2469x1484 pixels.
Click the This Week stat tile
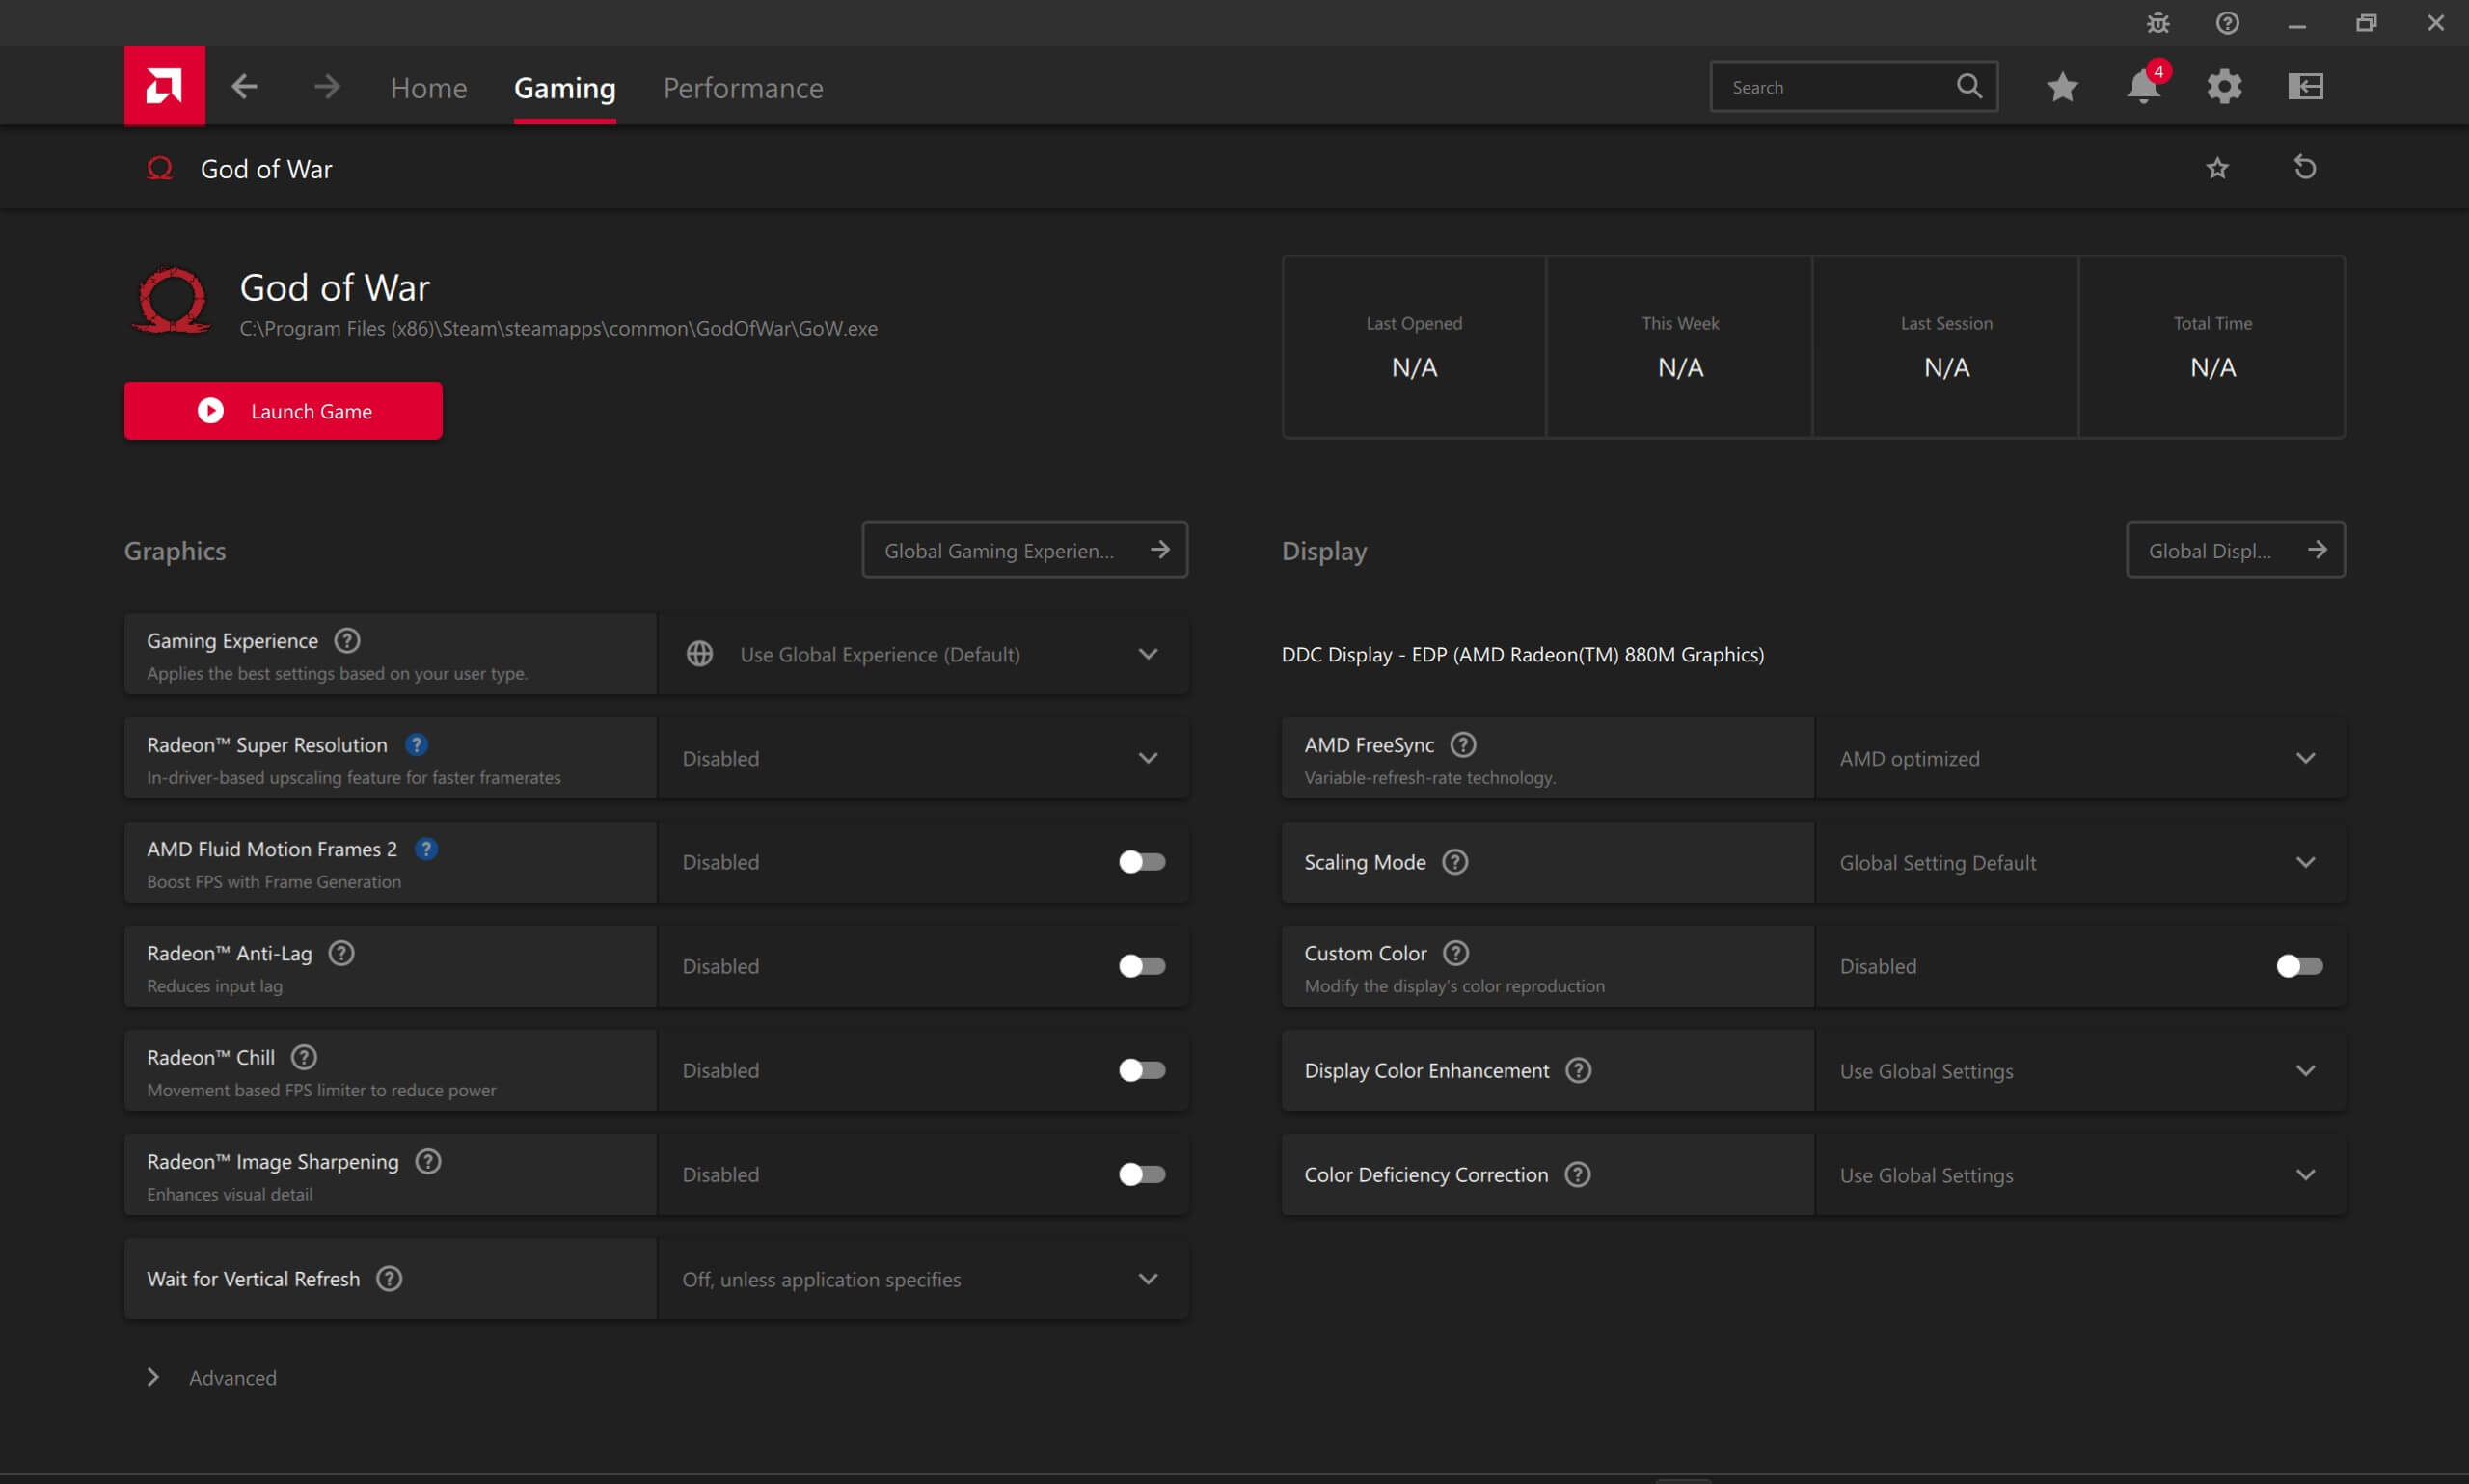(1680, 347)
